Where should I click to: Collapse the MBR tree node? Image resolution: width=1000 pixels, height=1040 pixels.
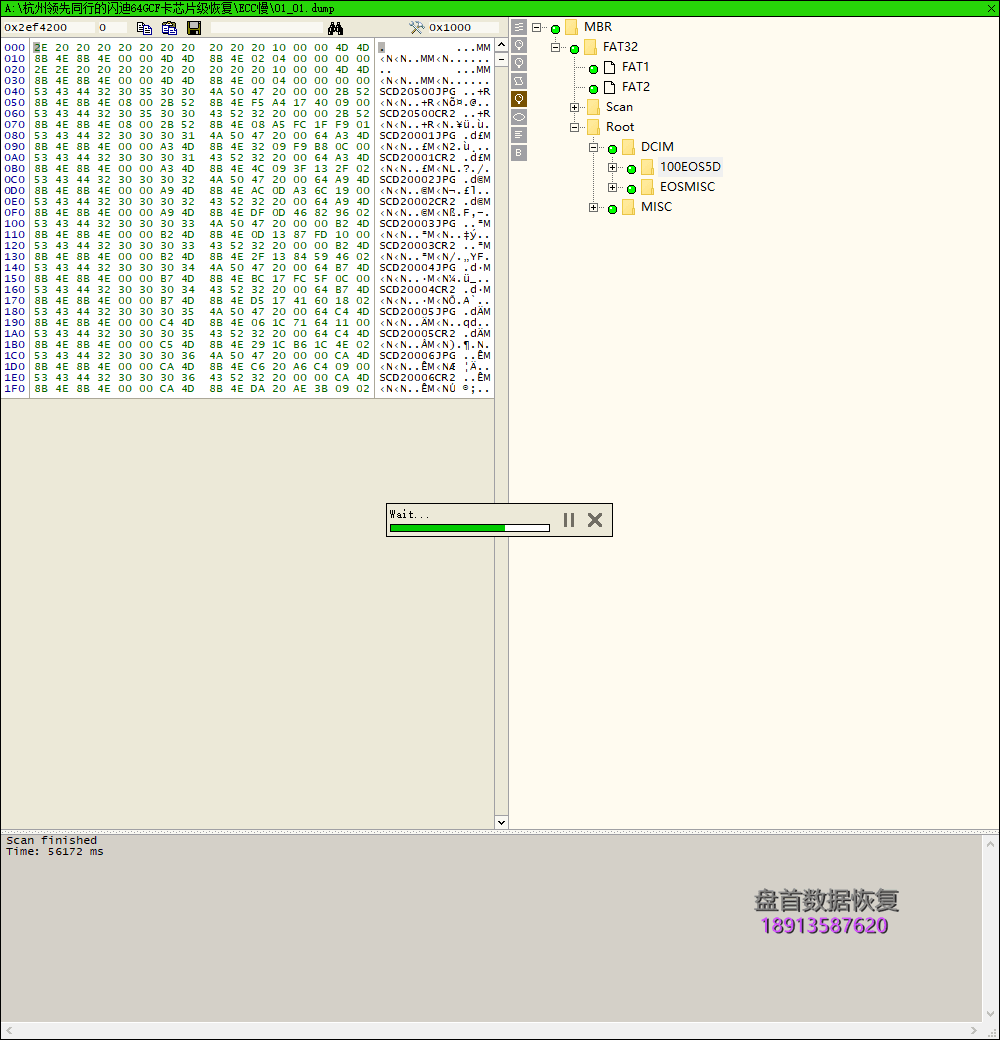click(x=536, y=28)
